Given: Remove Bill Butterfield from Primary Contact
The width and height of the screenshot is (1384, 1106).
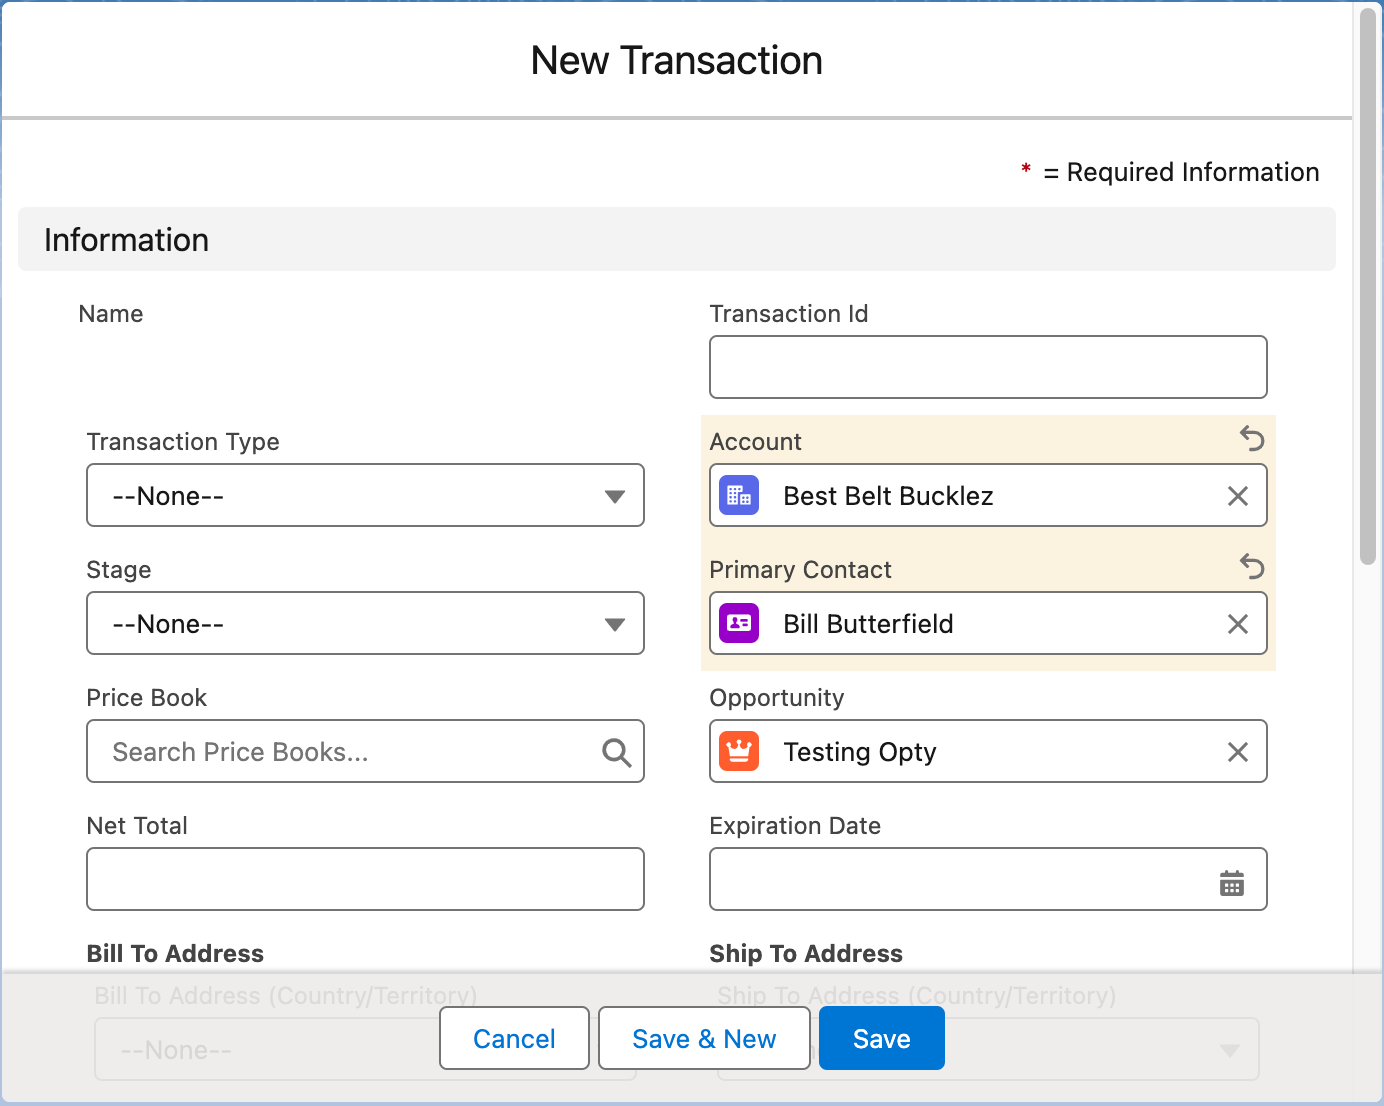Looking at the screenshot, I should click(x=1237, y=624).
